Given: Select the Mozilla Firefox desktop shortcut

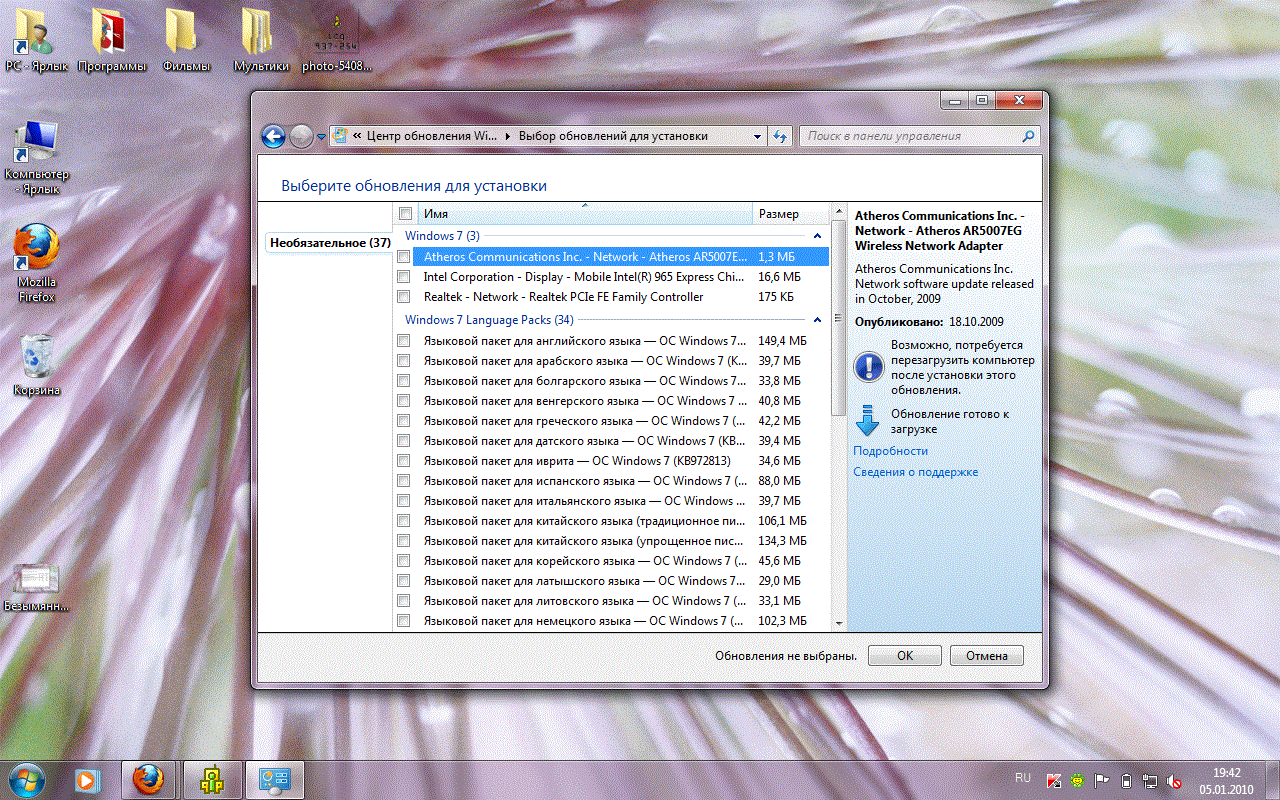Looking at the screenshot, I should click(x=36, y=262).
